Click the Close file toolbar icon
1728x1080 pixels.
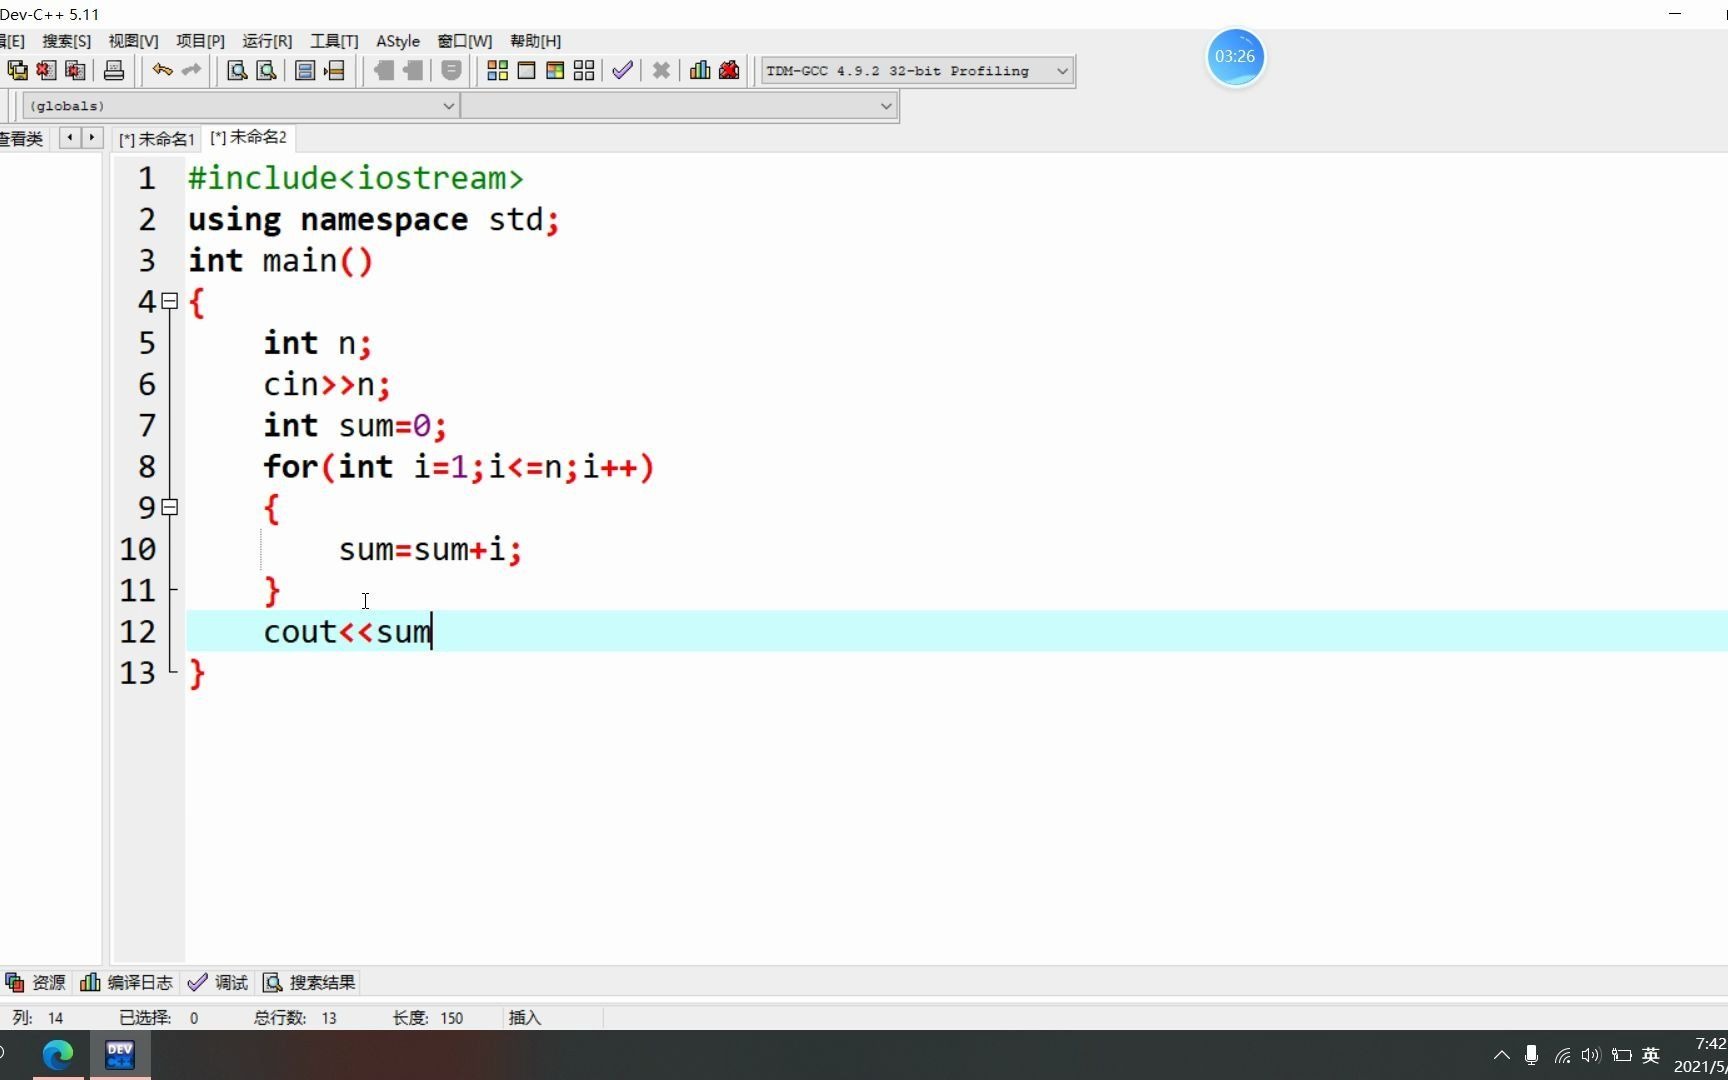46,70
